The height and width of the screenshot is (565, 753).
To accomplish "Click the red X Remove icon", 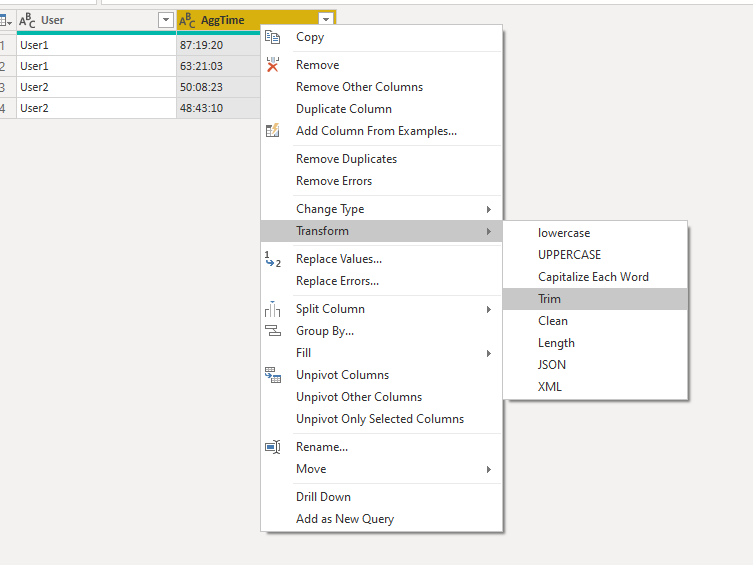I will coord(272,65).
